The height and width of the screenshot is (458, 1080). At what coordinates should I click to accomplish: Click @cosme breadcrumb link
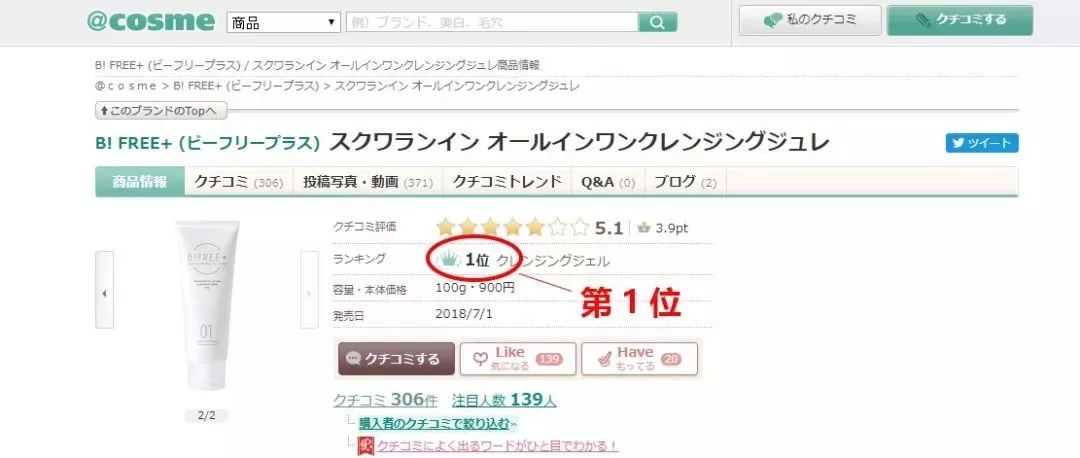(x=126, y=86)
